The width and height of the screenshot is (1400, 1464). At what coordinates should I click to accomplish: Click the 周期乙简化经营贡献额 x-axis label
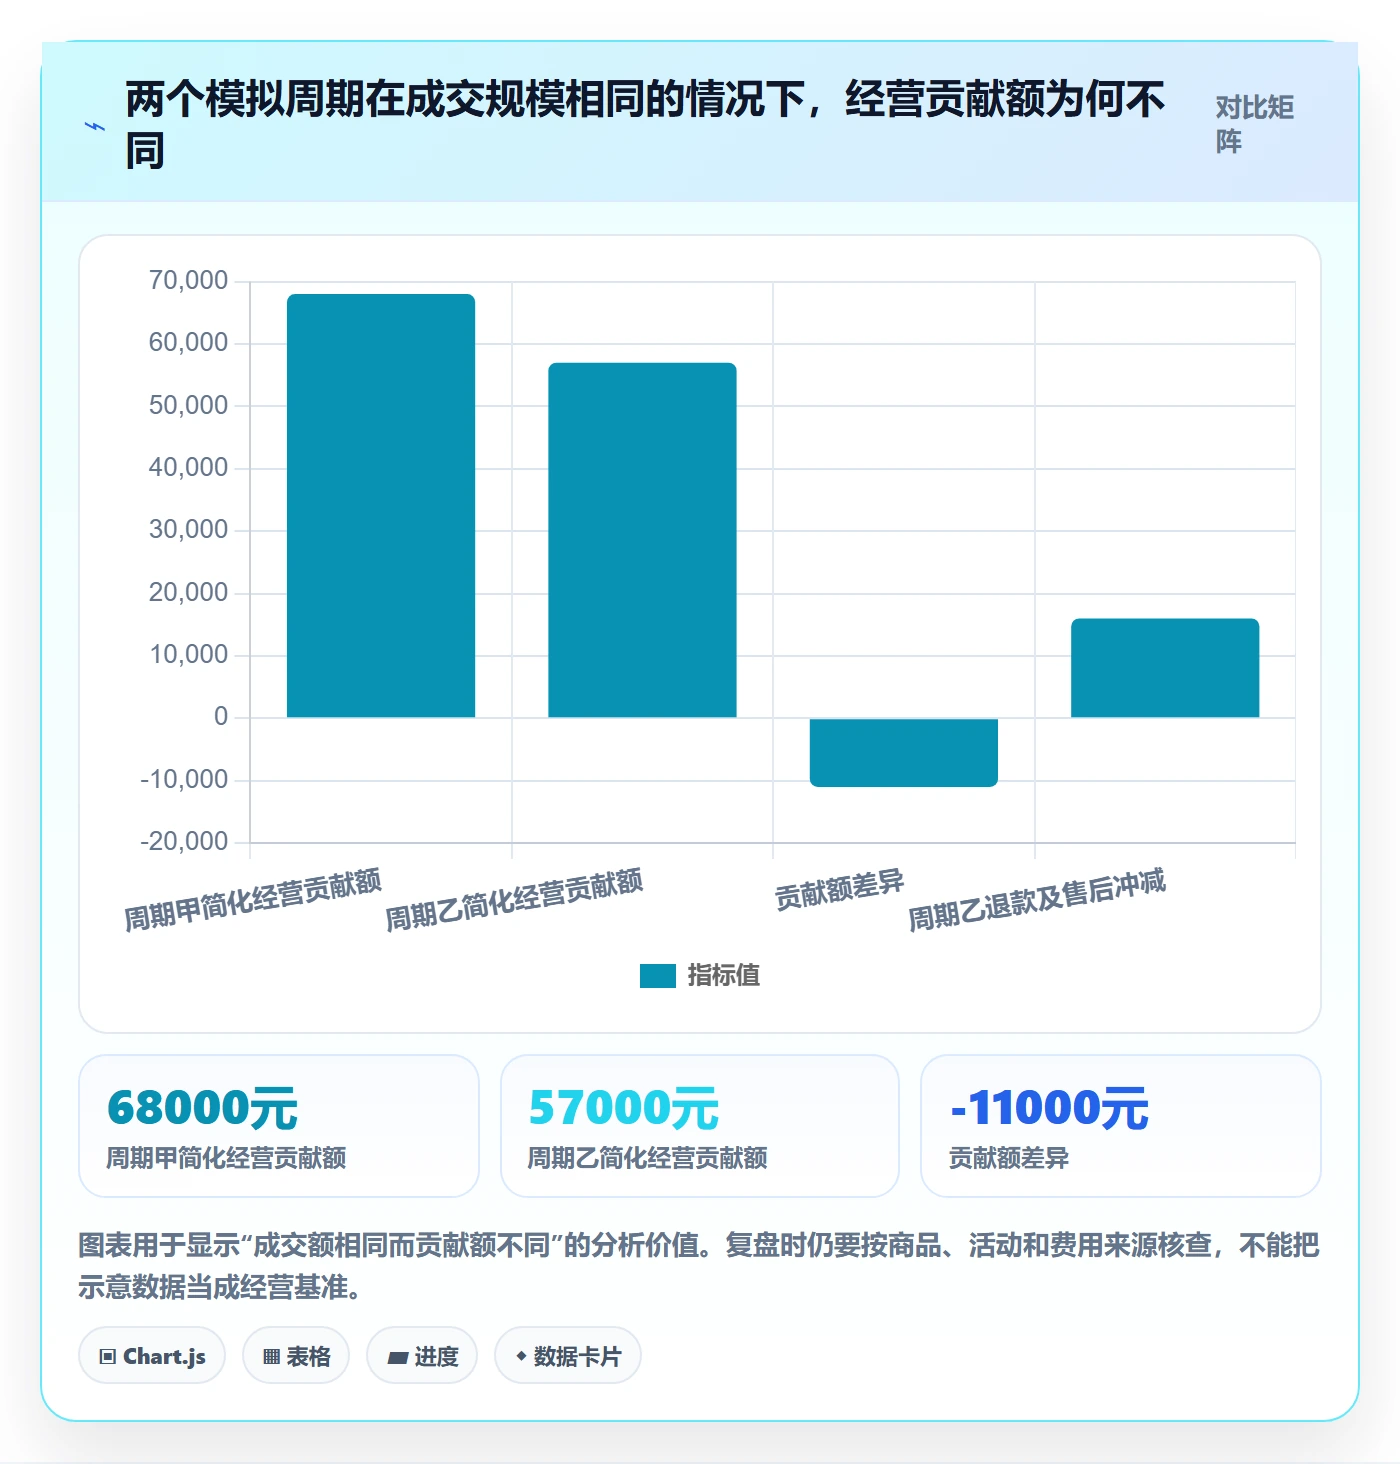click(514, 900)
